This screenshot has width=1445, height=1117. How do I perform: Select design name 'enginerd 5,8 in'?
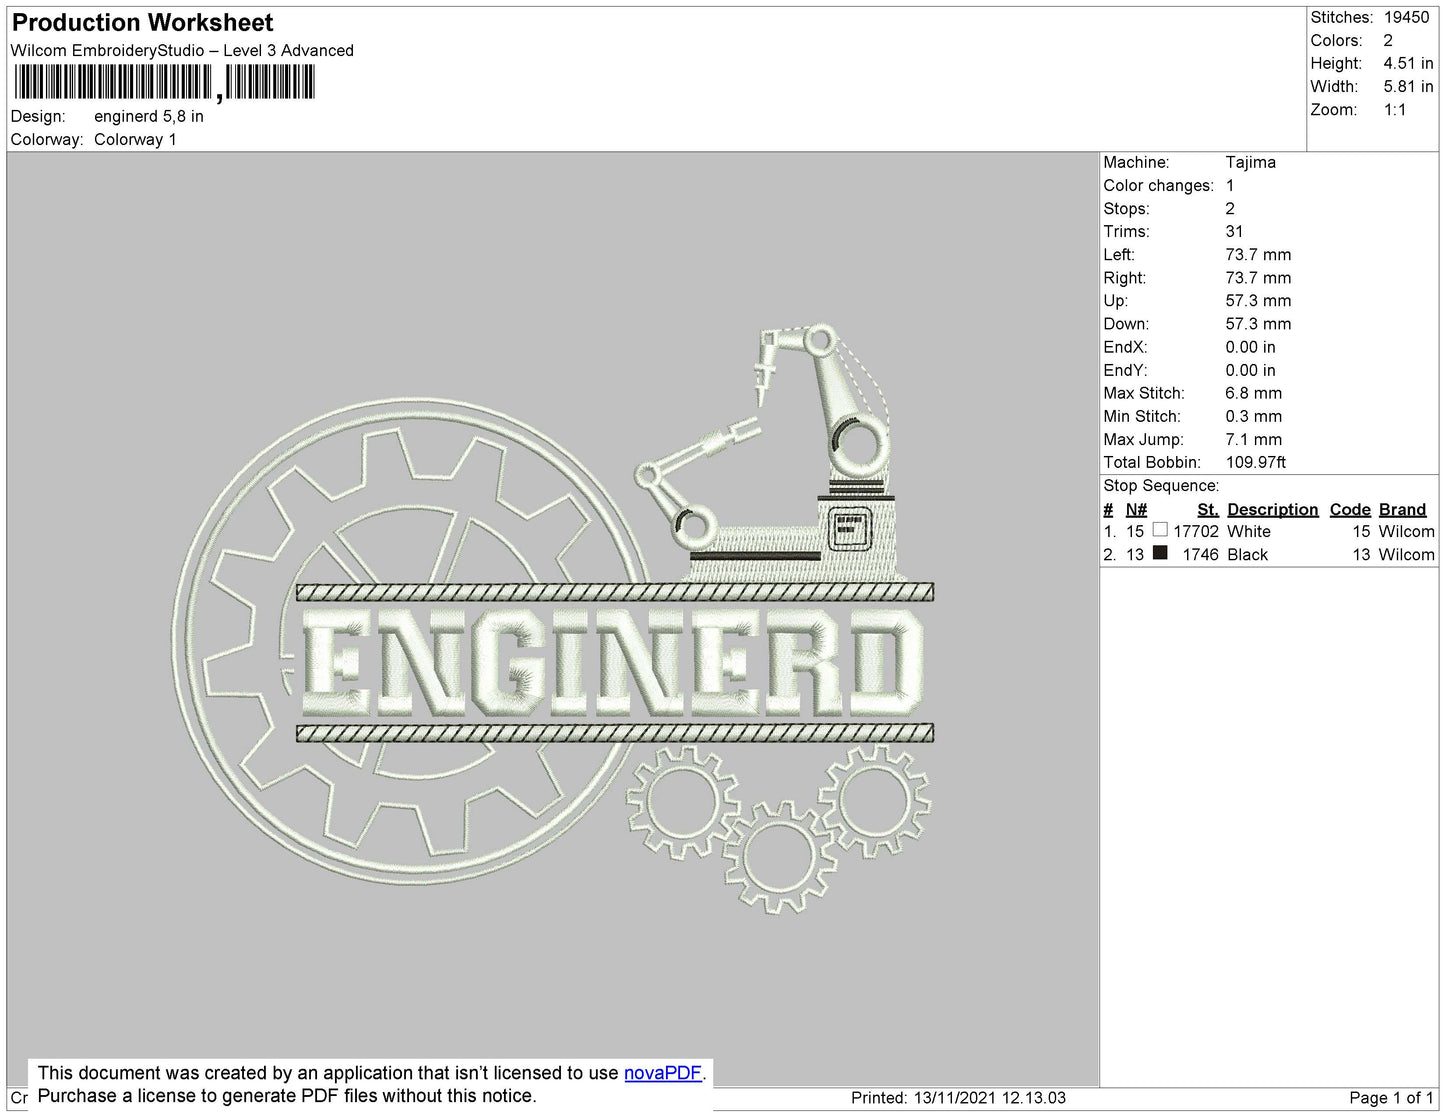pyautogui.click(x=149, y=116)
